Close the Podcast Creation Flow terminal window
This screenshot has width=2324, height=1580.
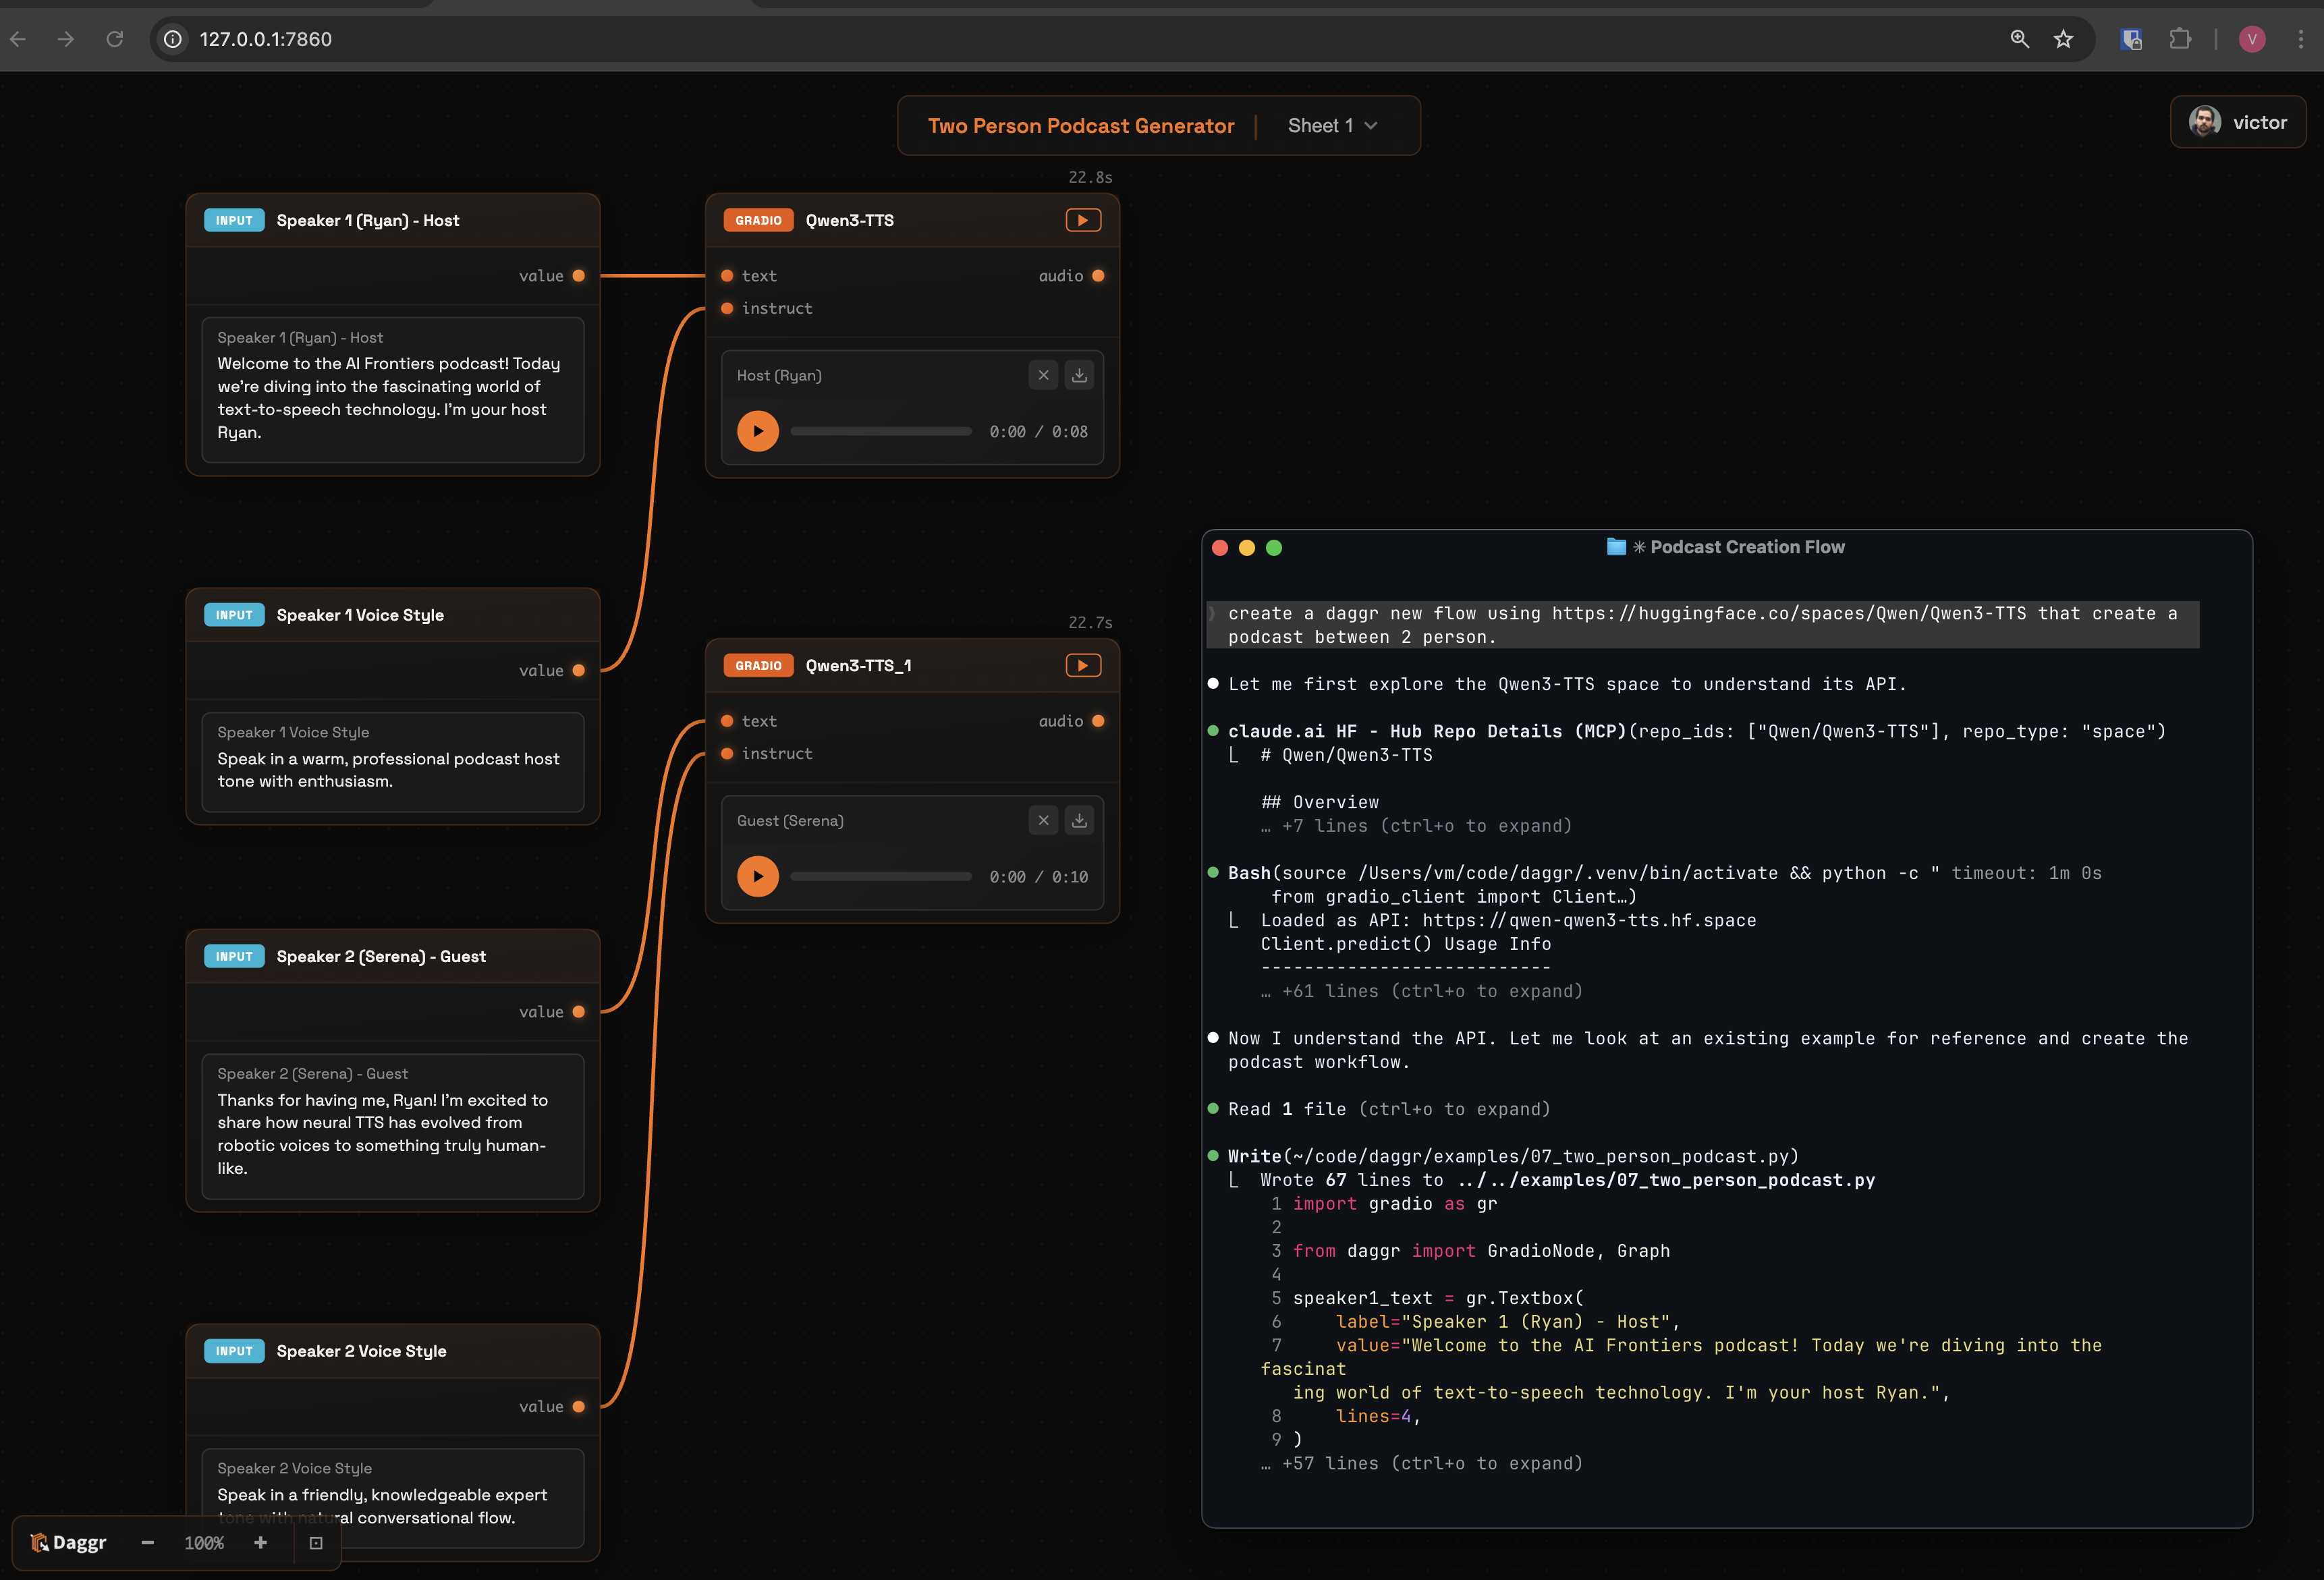click(x=1220, y=547)
